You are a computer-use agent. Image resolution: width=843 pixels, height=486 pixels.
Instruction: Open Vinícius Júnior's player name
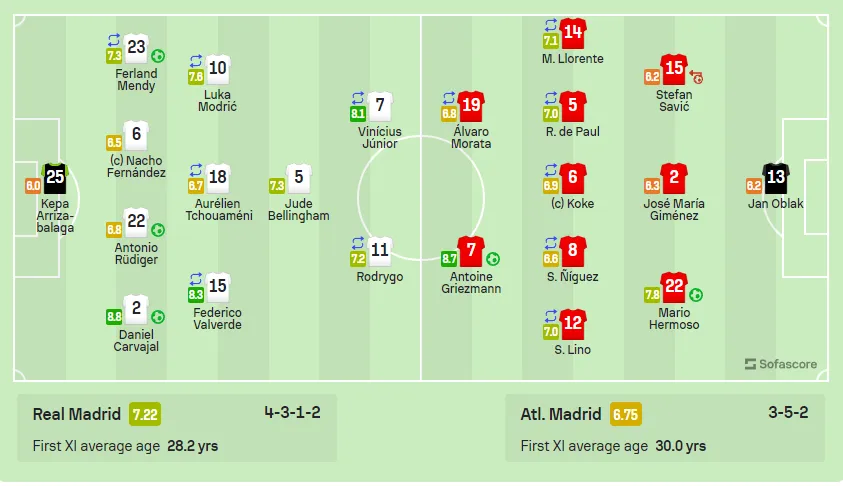pos(380,138)
